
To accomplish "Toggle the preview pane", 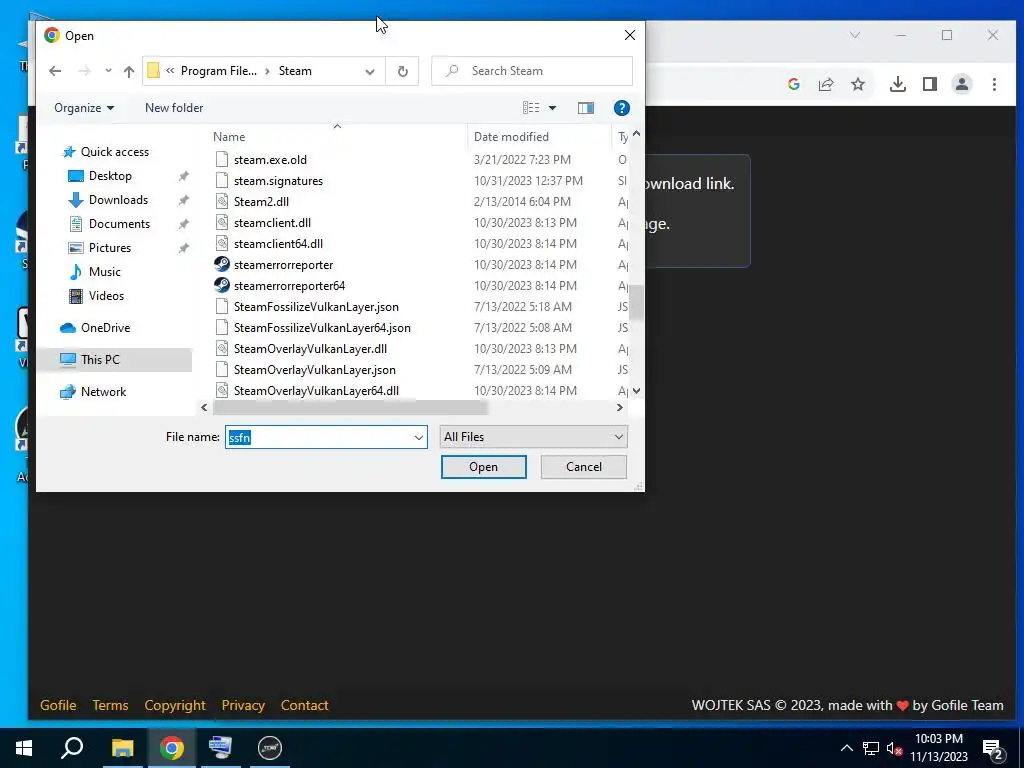I will coord(586,108).
